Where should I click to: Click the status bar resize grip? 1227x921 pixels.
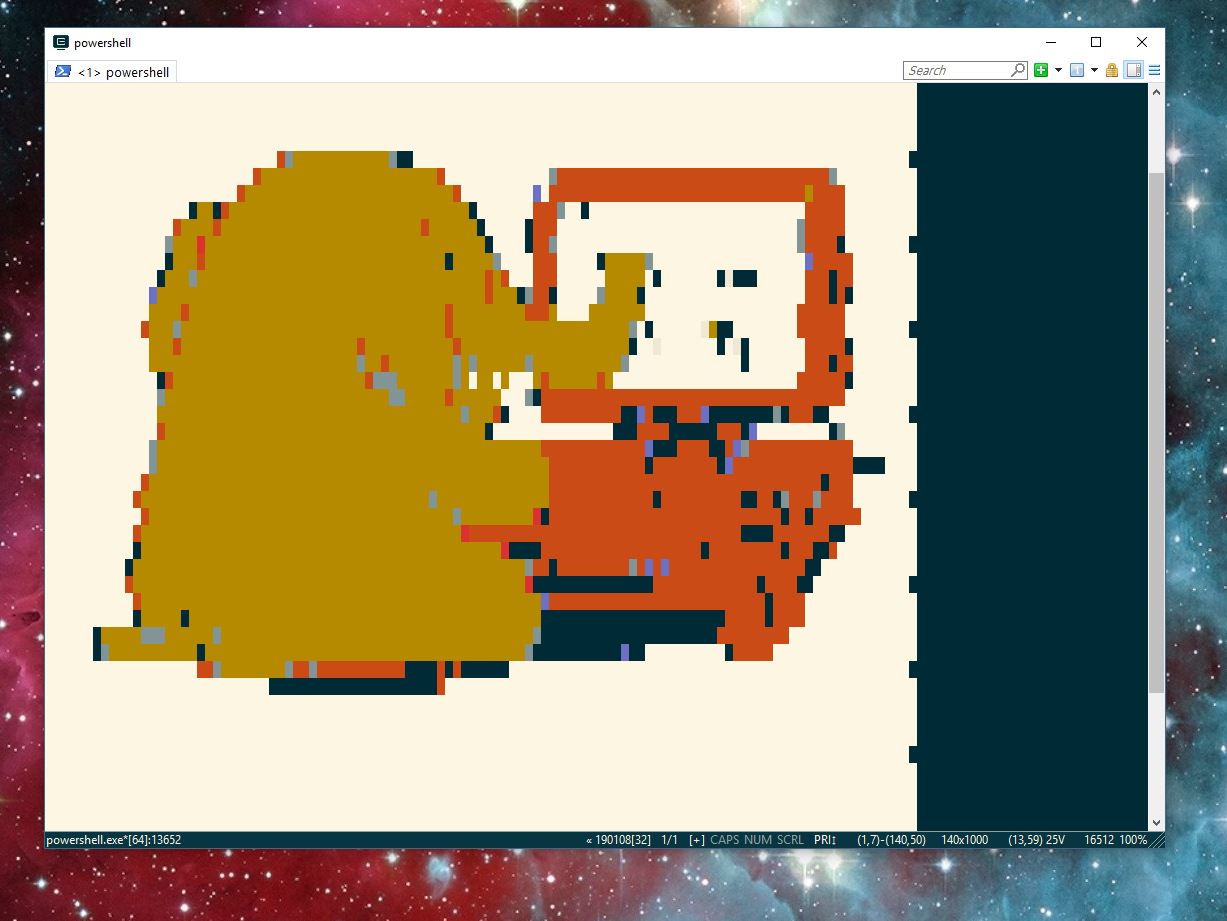point(1157,840)
